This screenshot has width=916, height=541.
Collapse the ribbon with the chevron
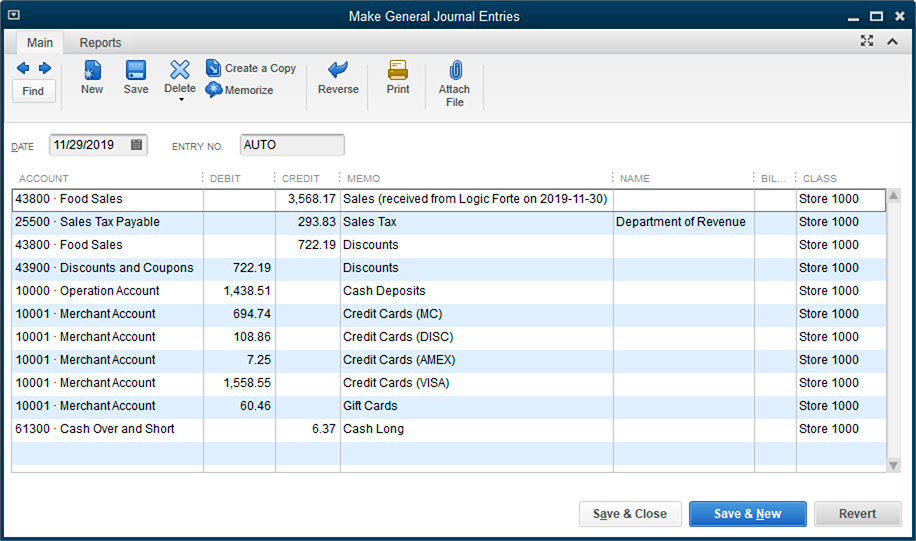tap(892, 41)
